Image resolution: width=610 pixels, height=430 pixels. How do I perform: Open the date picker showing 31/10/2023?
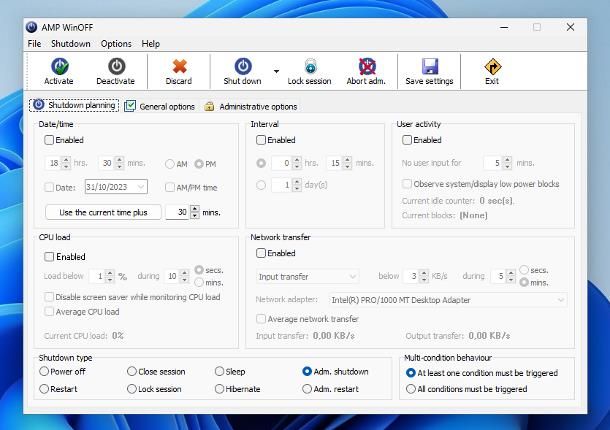[x=116, y=187]
